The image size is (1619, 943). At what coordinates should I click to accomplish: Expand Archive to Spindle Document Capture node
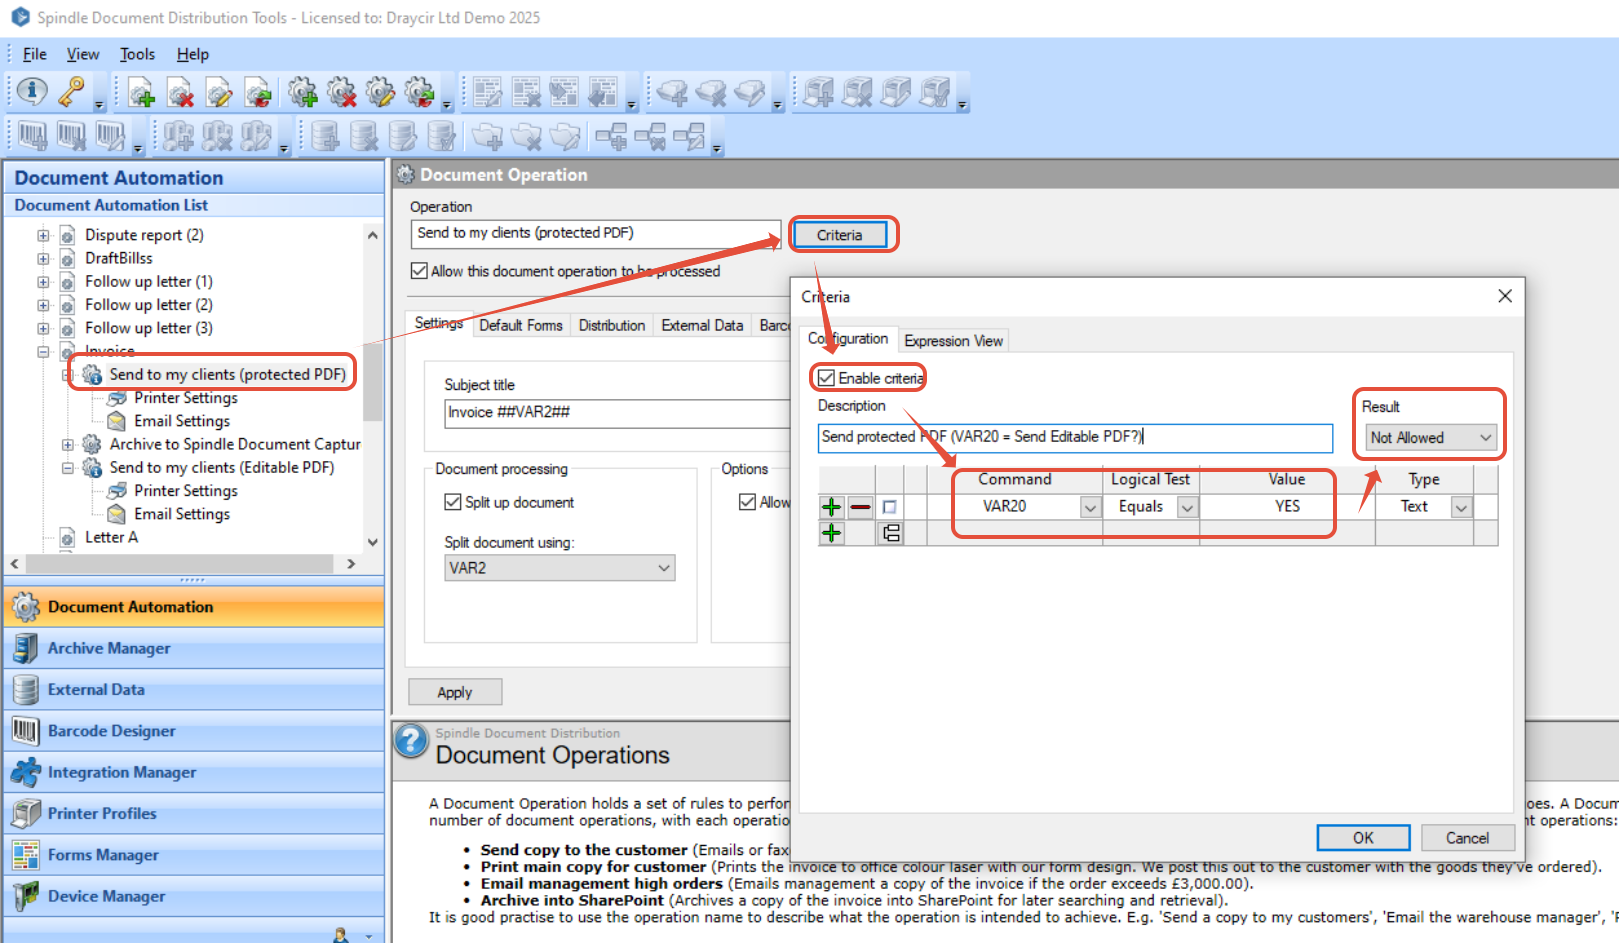[68, 444]
